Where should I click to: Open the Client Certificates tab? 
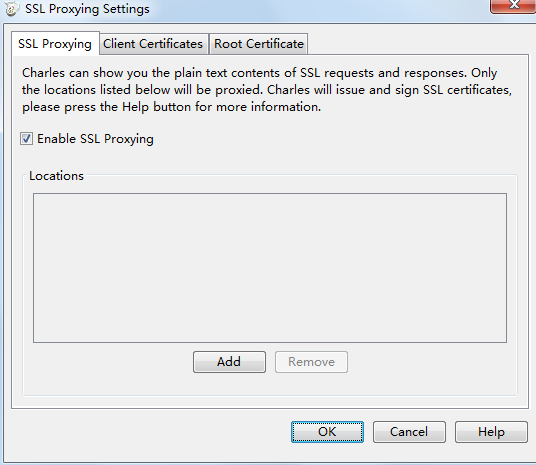(x=153, y=44)
